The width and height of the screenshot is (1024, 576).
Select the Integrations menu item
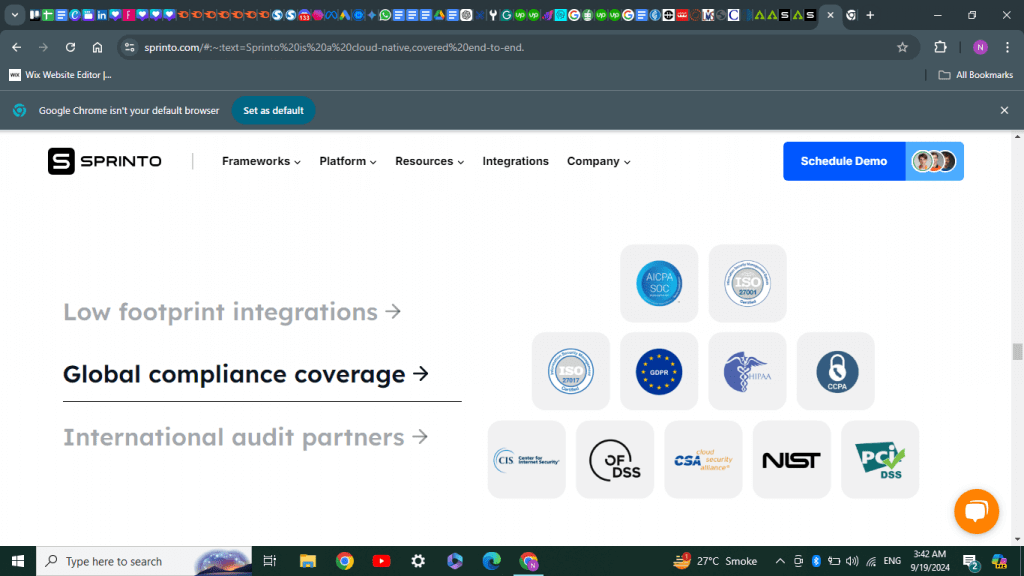pos(515,161)
